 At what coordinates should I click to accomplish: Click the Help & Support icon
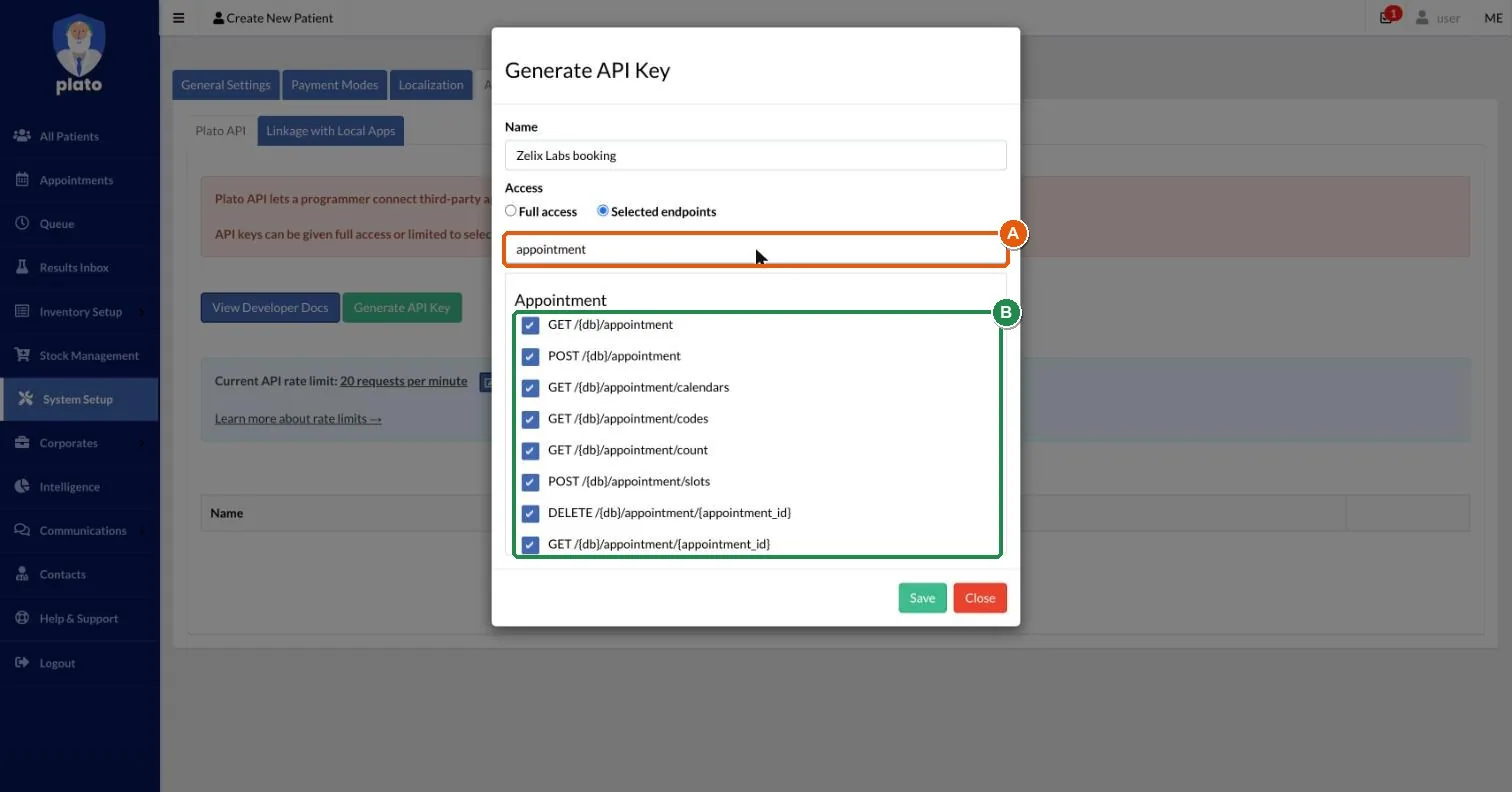pos(22,618)
